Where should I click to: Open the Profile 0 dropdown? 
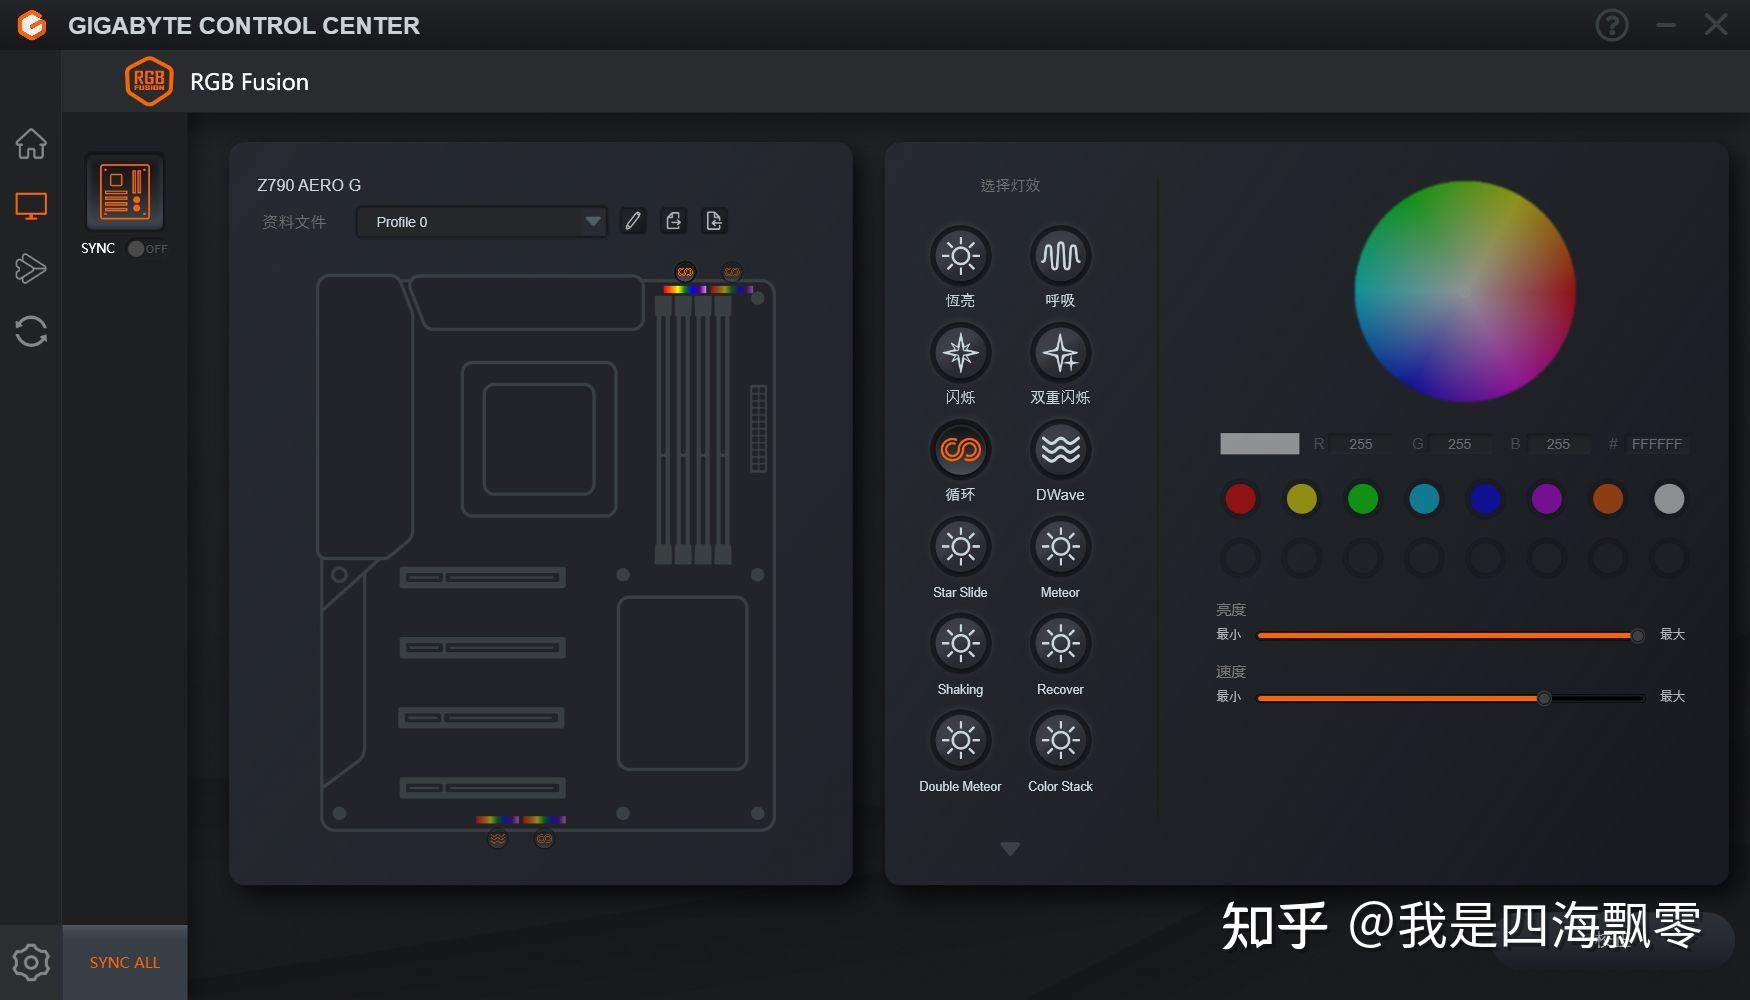point(482,222)
